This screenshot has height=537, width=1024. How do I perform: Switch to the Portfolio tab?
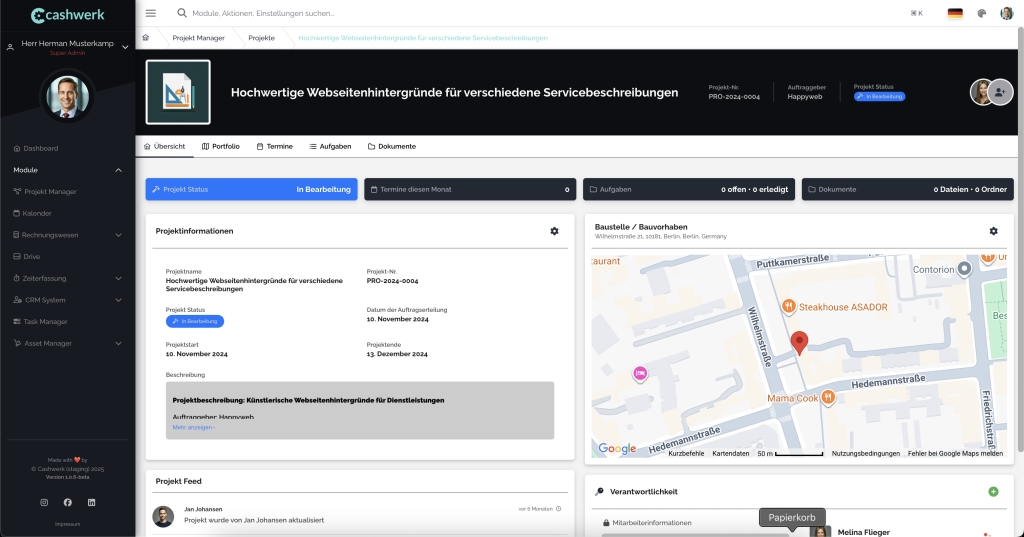[221, 146]
